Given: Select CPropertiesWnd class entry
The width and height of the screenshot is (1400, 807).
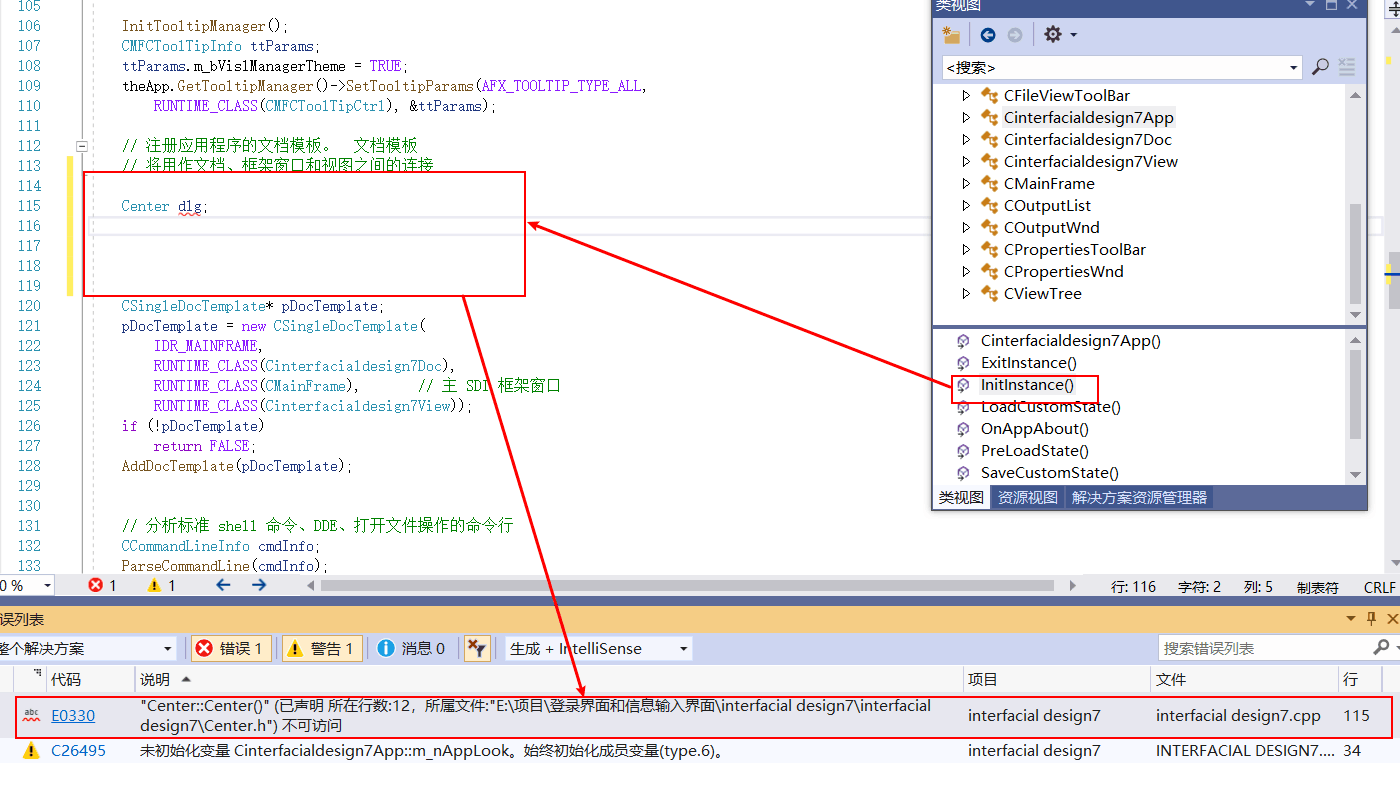Looking at the screenshot, I should pos(1063,272).
